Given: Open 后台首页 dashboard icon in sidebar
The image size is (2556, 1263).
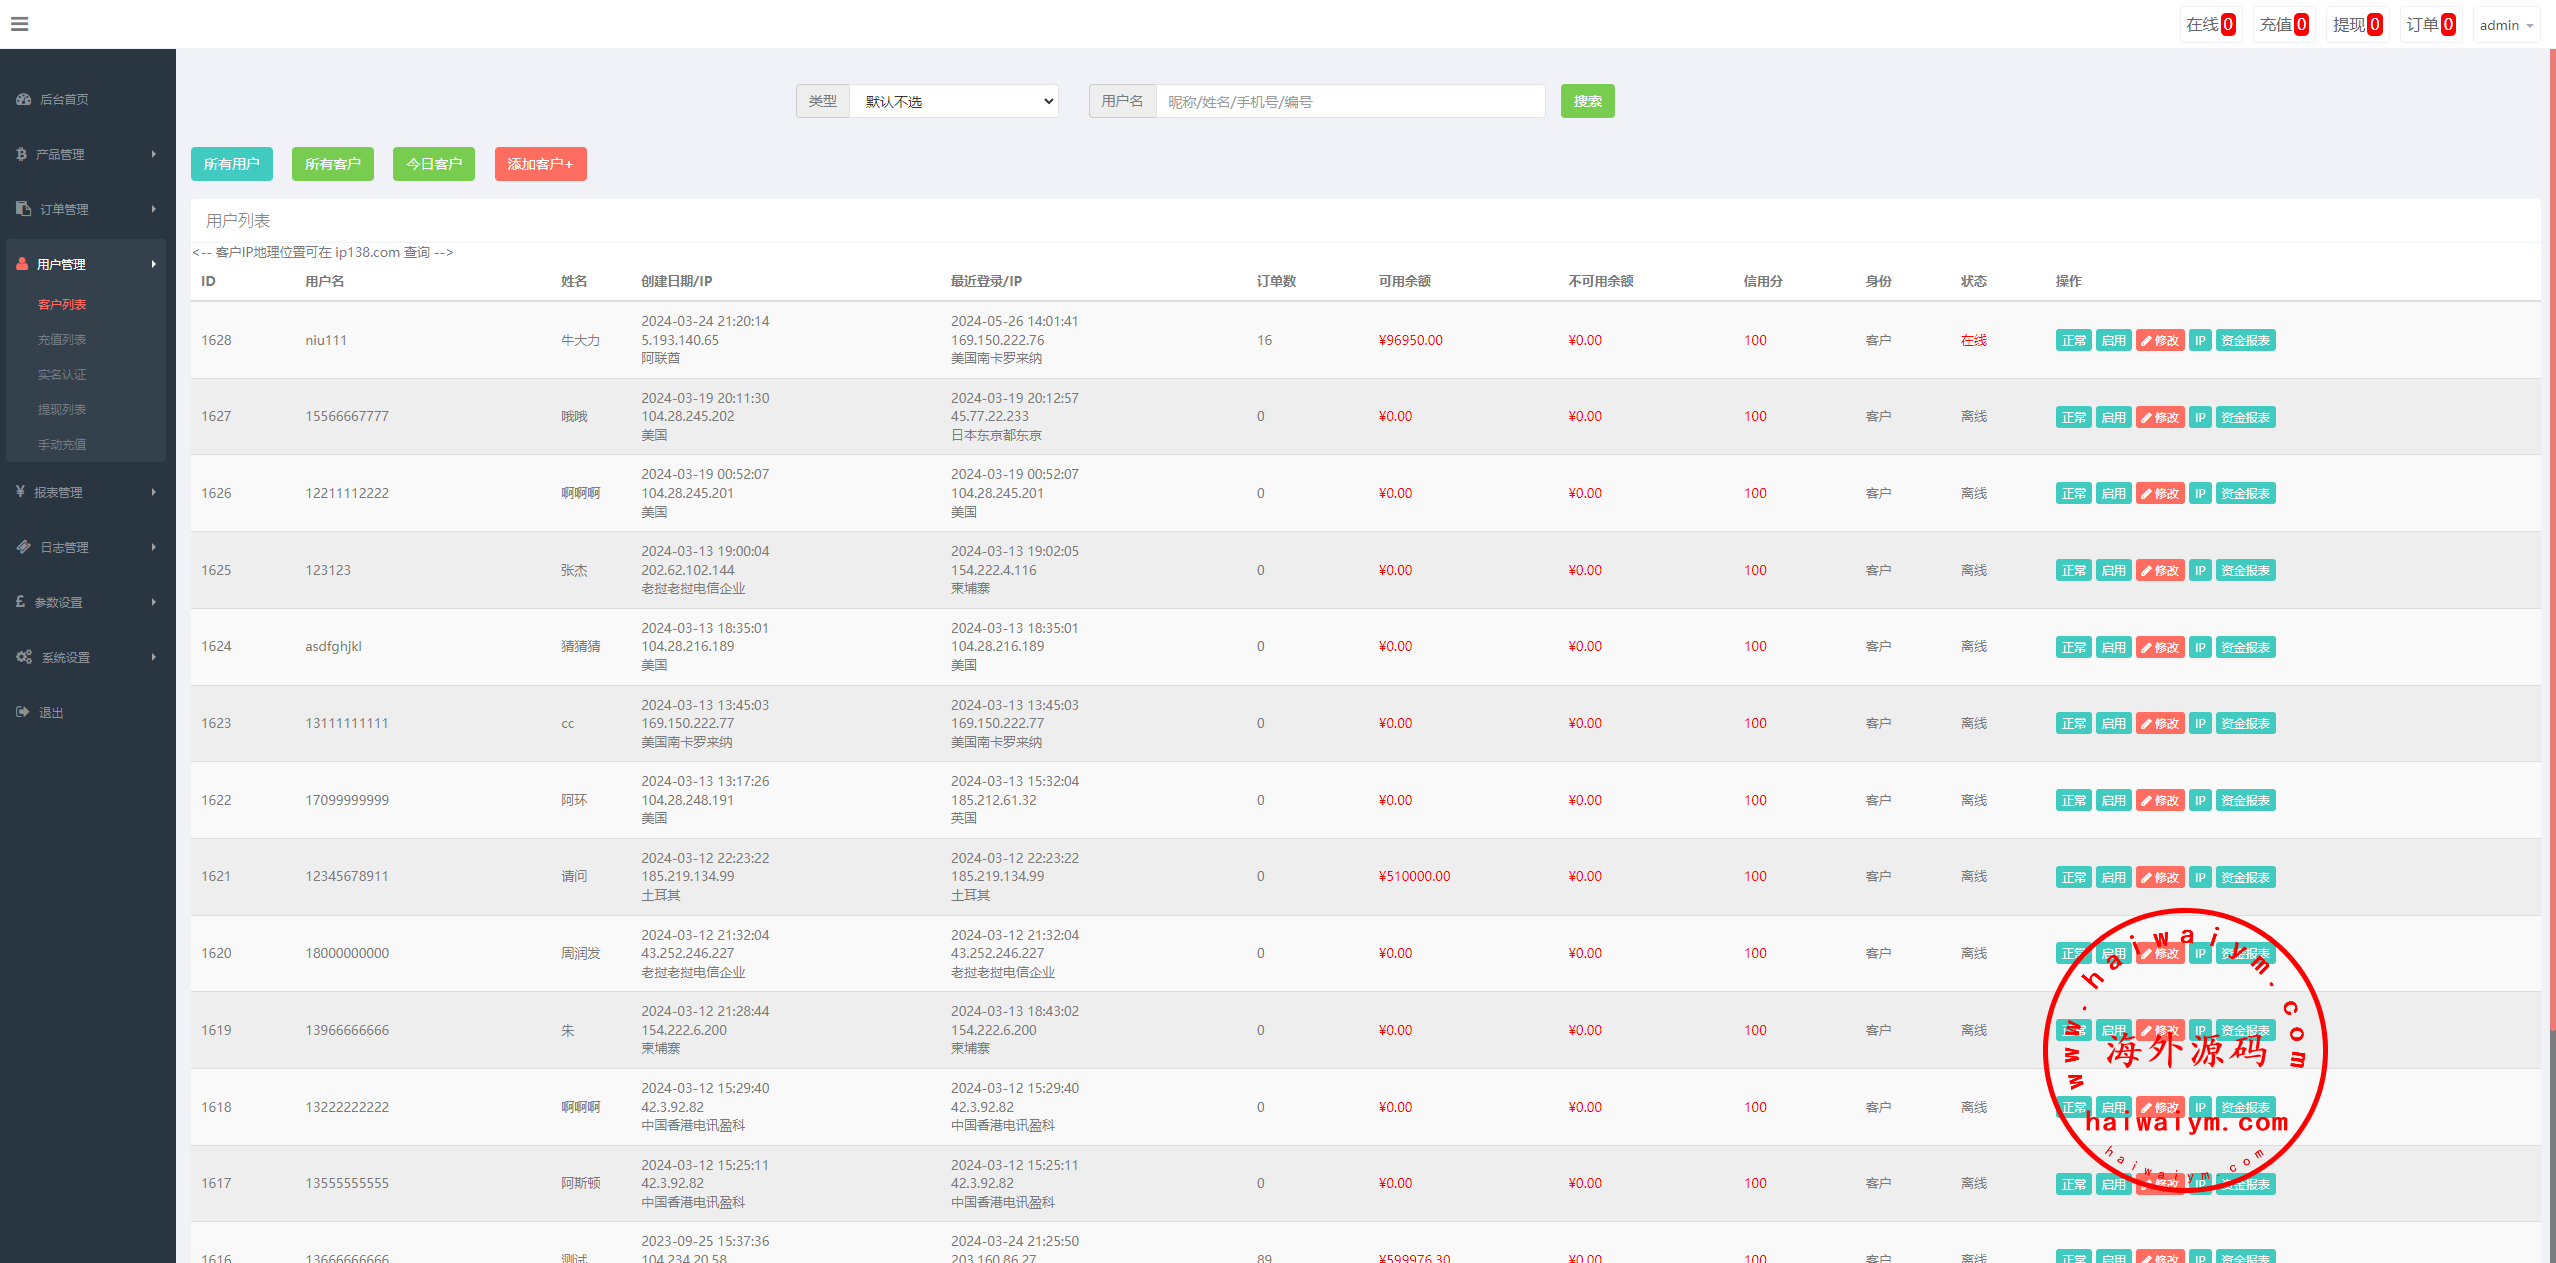Looking at the screenshot, I should (24, 99).
